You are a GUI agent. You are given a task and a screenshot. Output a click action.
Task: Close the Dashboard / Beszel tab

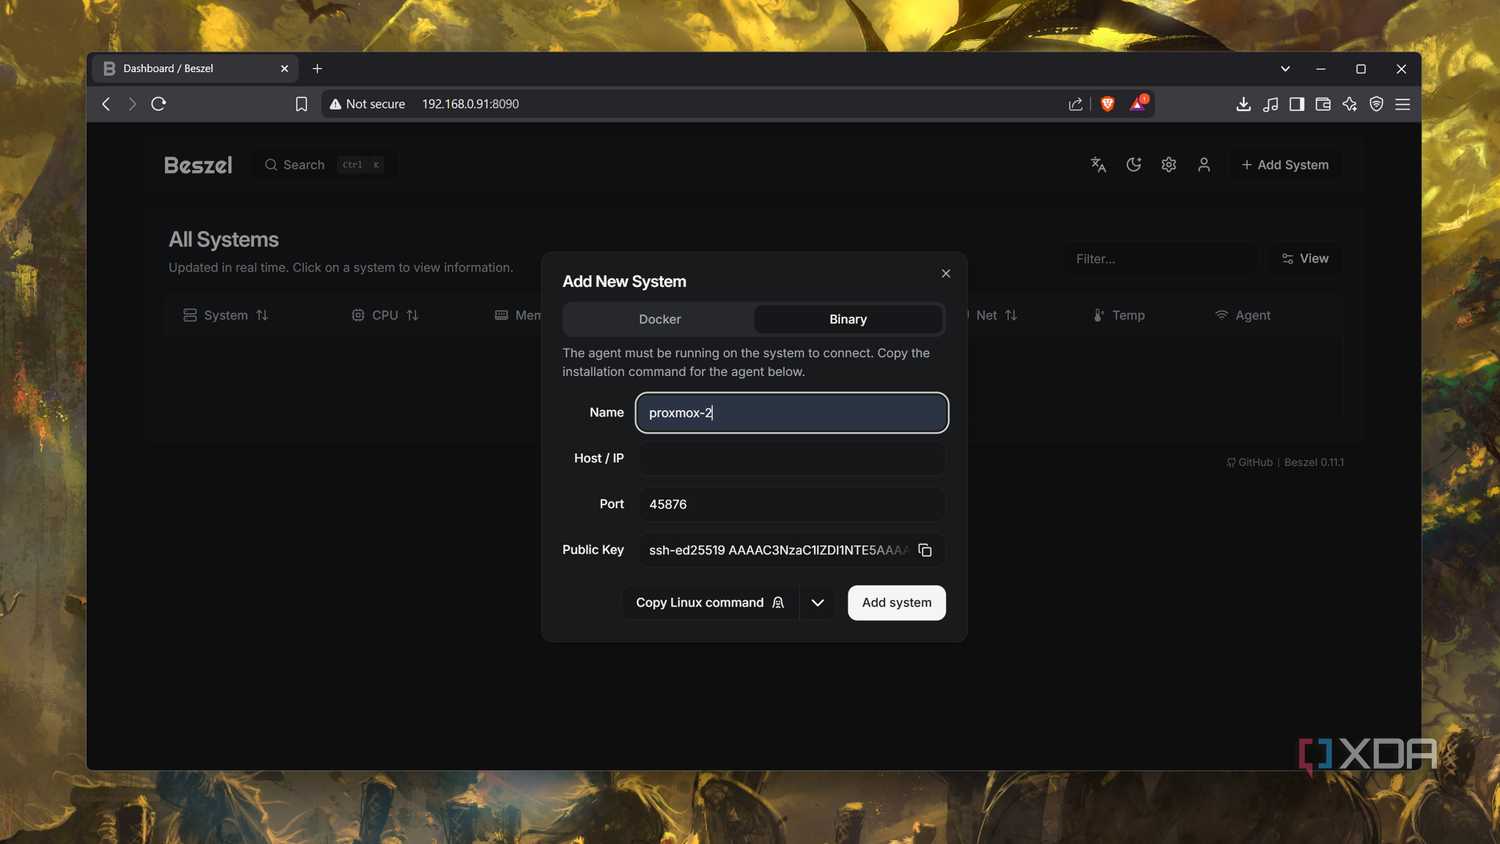(284, 69)
